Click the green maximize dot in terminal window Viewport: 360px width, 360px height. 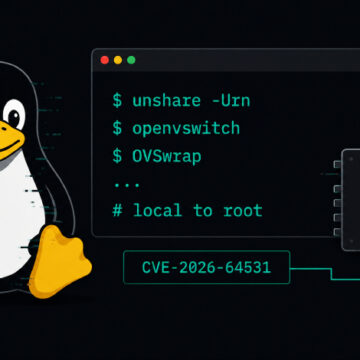(x=131, y=60)
